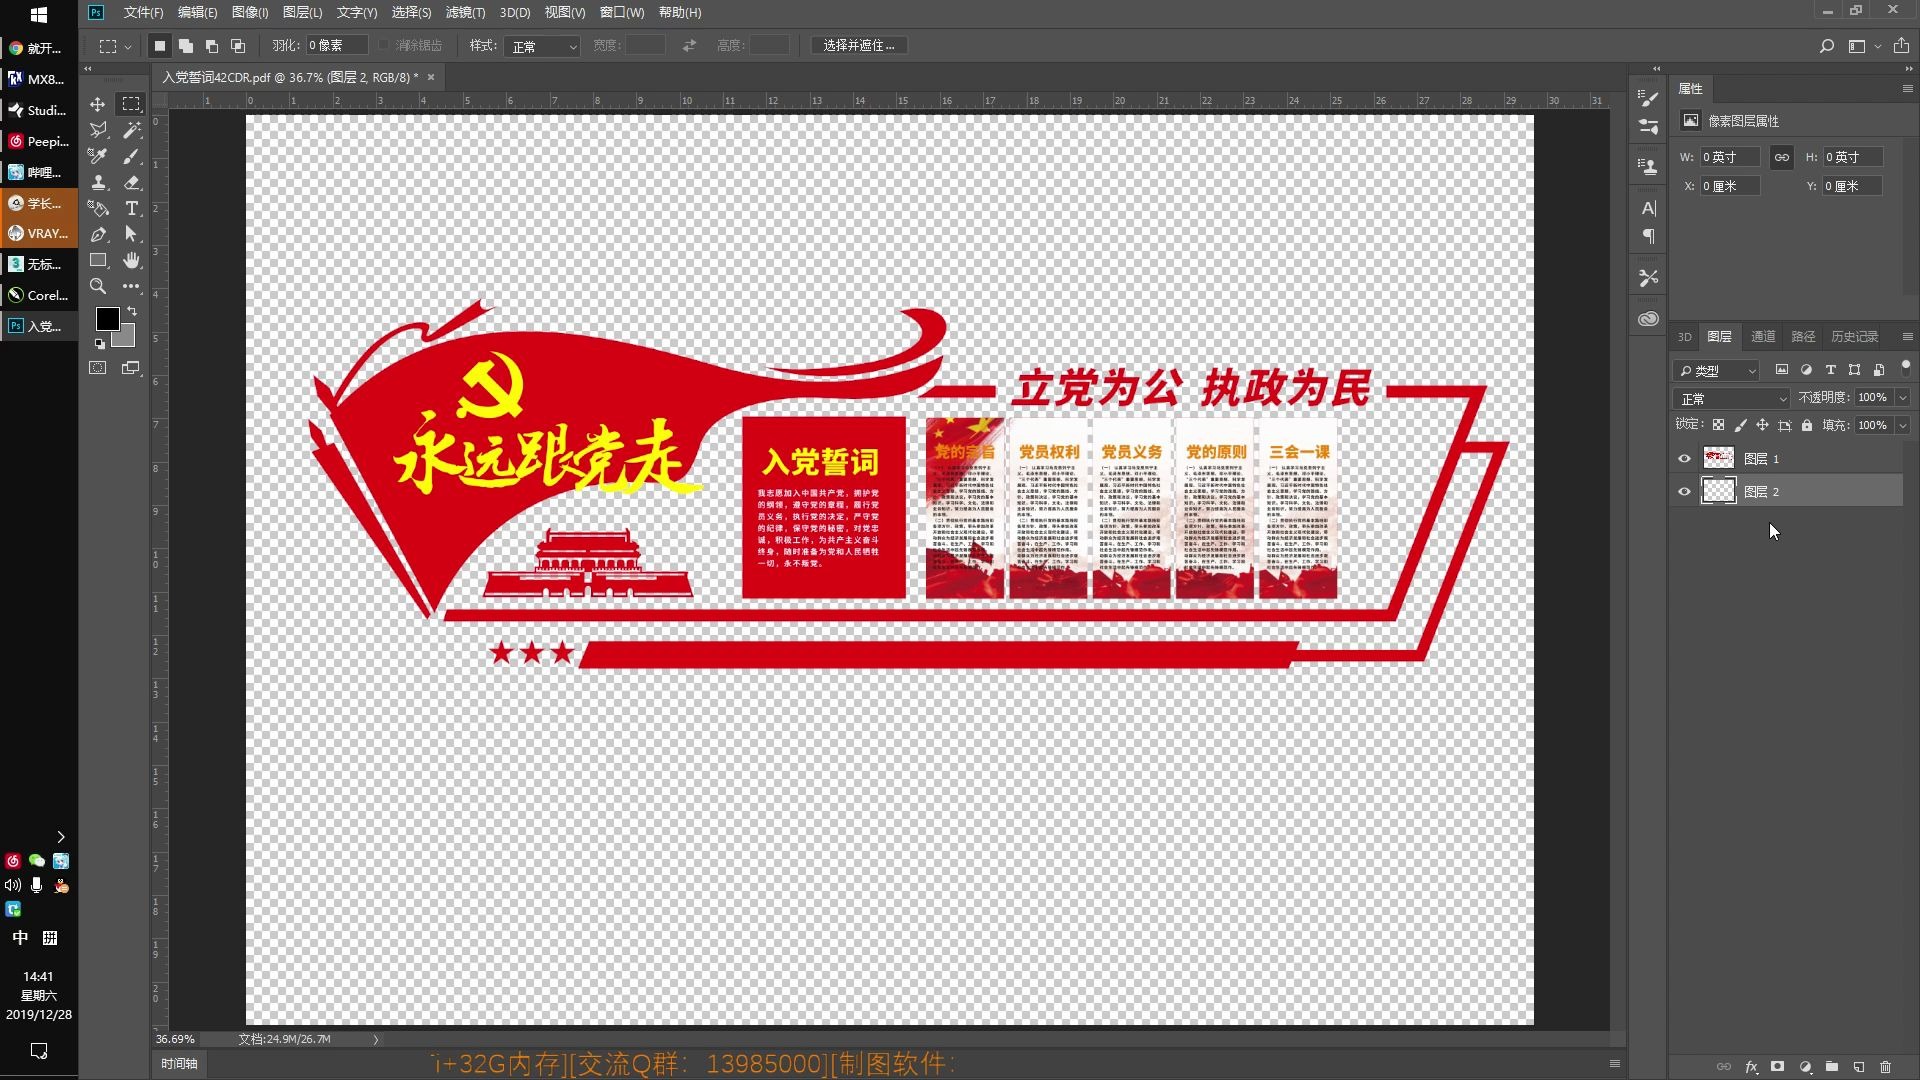
Task: Open the three-dot Edit Toolbar menu
Action: (131, 286)
